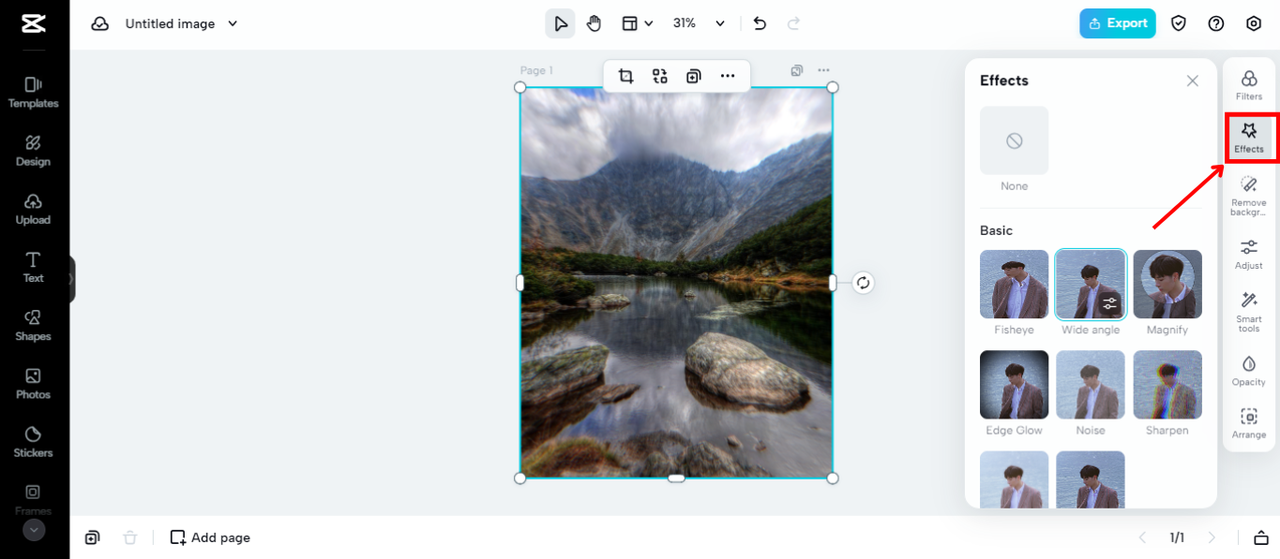Open the Photos sidebar panel
The height and width of the screenshot is (559, 1280).
pos(33,383)
